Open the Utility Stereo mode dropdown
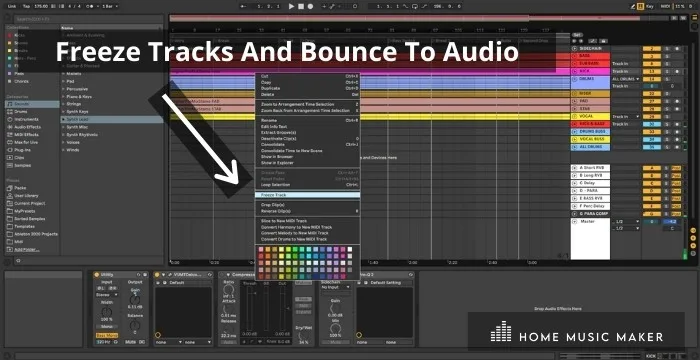The height and width of the screenshot is (360, 700). 107,295
